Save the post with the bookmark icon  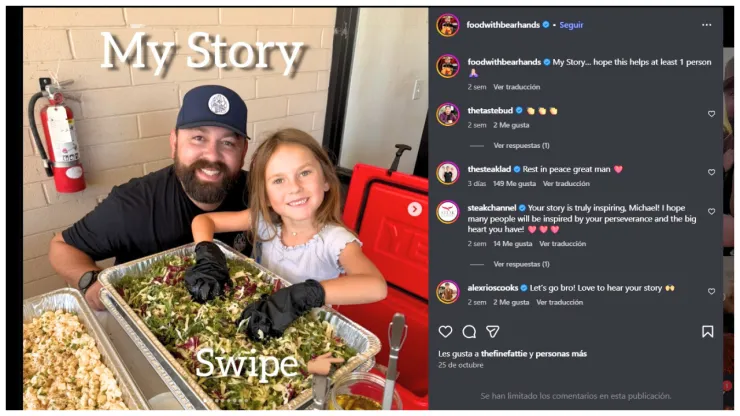[x=707, y=331]
